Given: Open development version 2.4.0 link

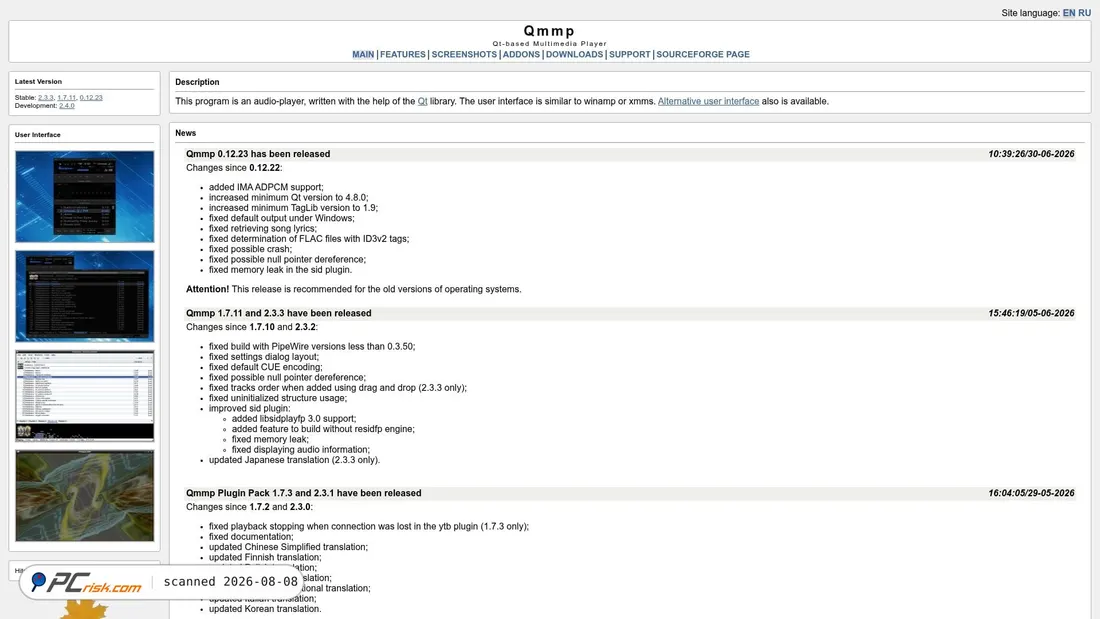Looking at the screenshot, I should coord(67,106).
